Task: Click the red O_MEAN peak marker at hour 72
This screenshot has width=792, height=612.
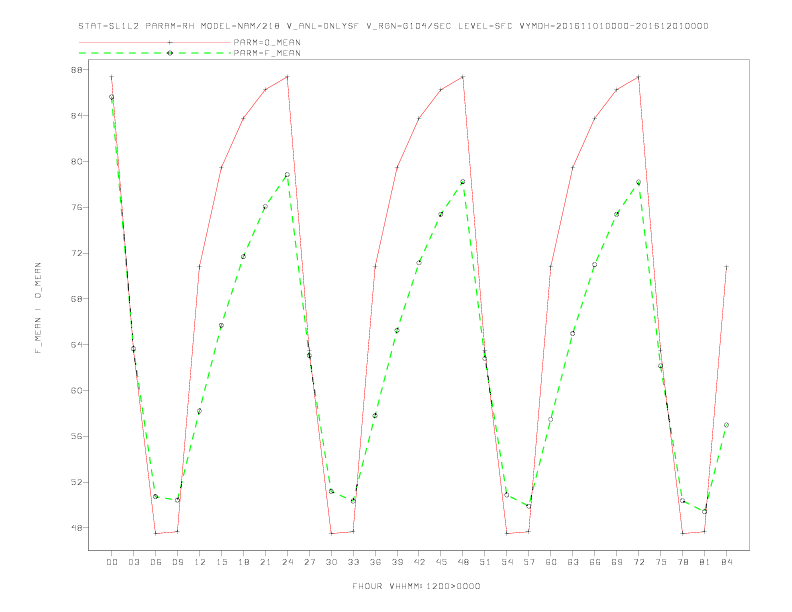Action: point(638,77)
